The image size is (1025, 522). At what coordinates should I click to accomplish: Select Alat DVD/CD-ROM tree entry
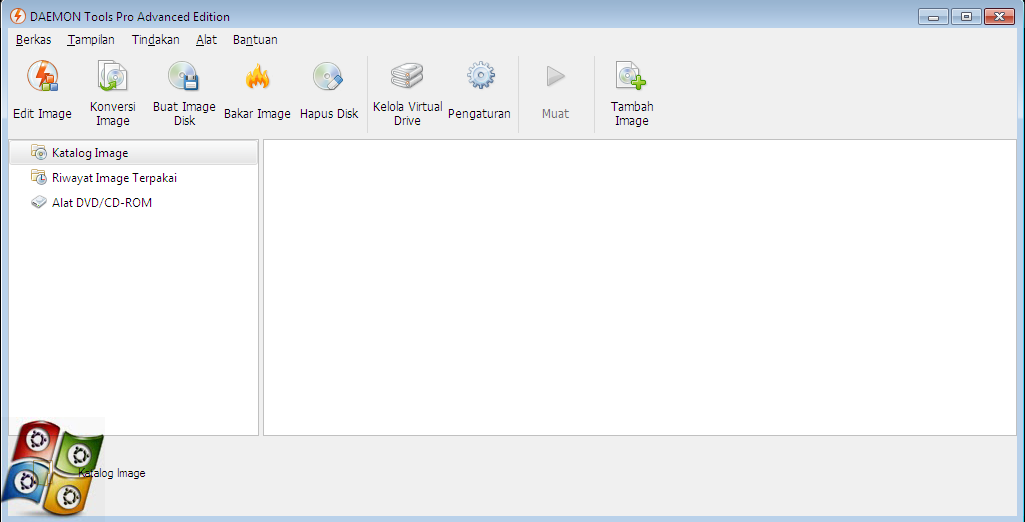(x=133, y=203)
